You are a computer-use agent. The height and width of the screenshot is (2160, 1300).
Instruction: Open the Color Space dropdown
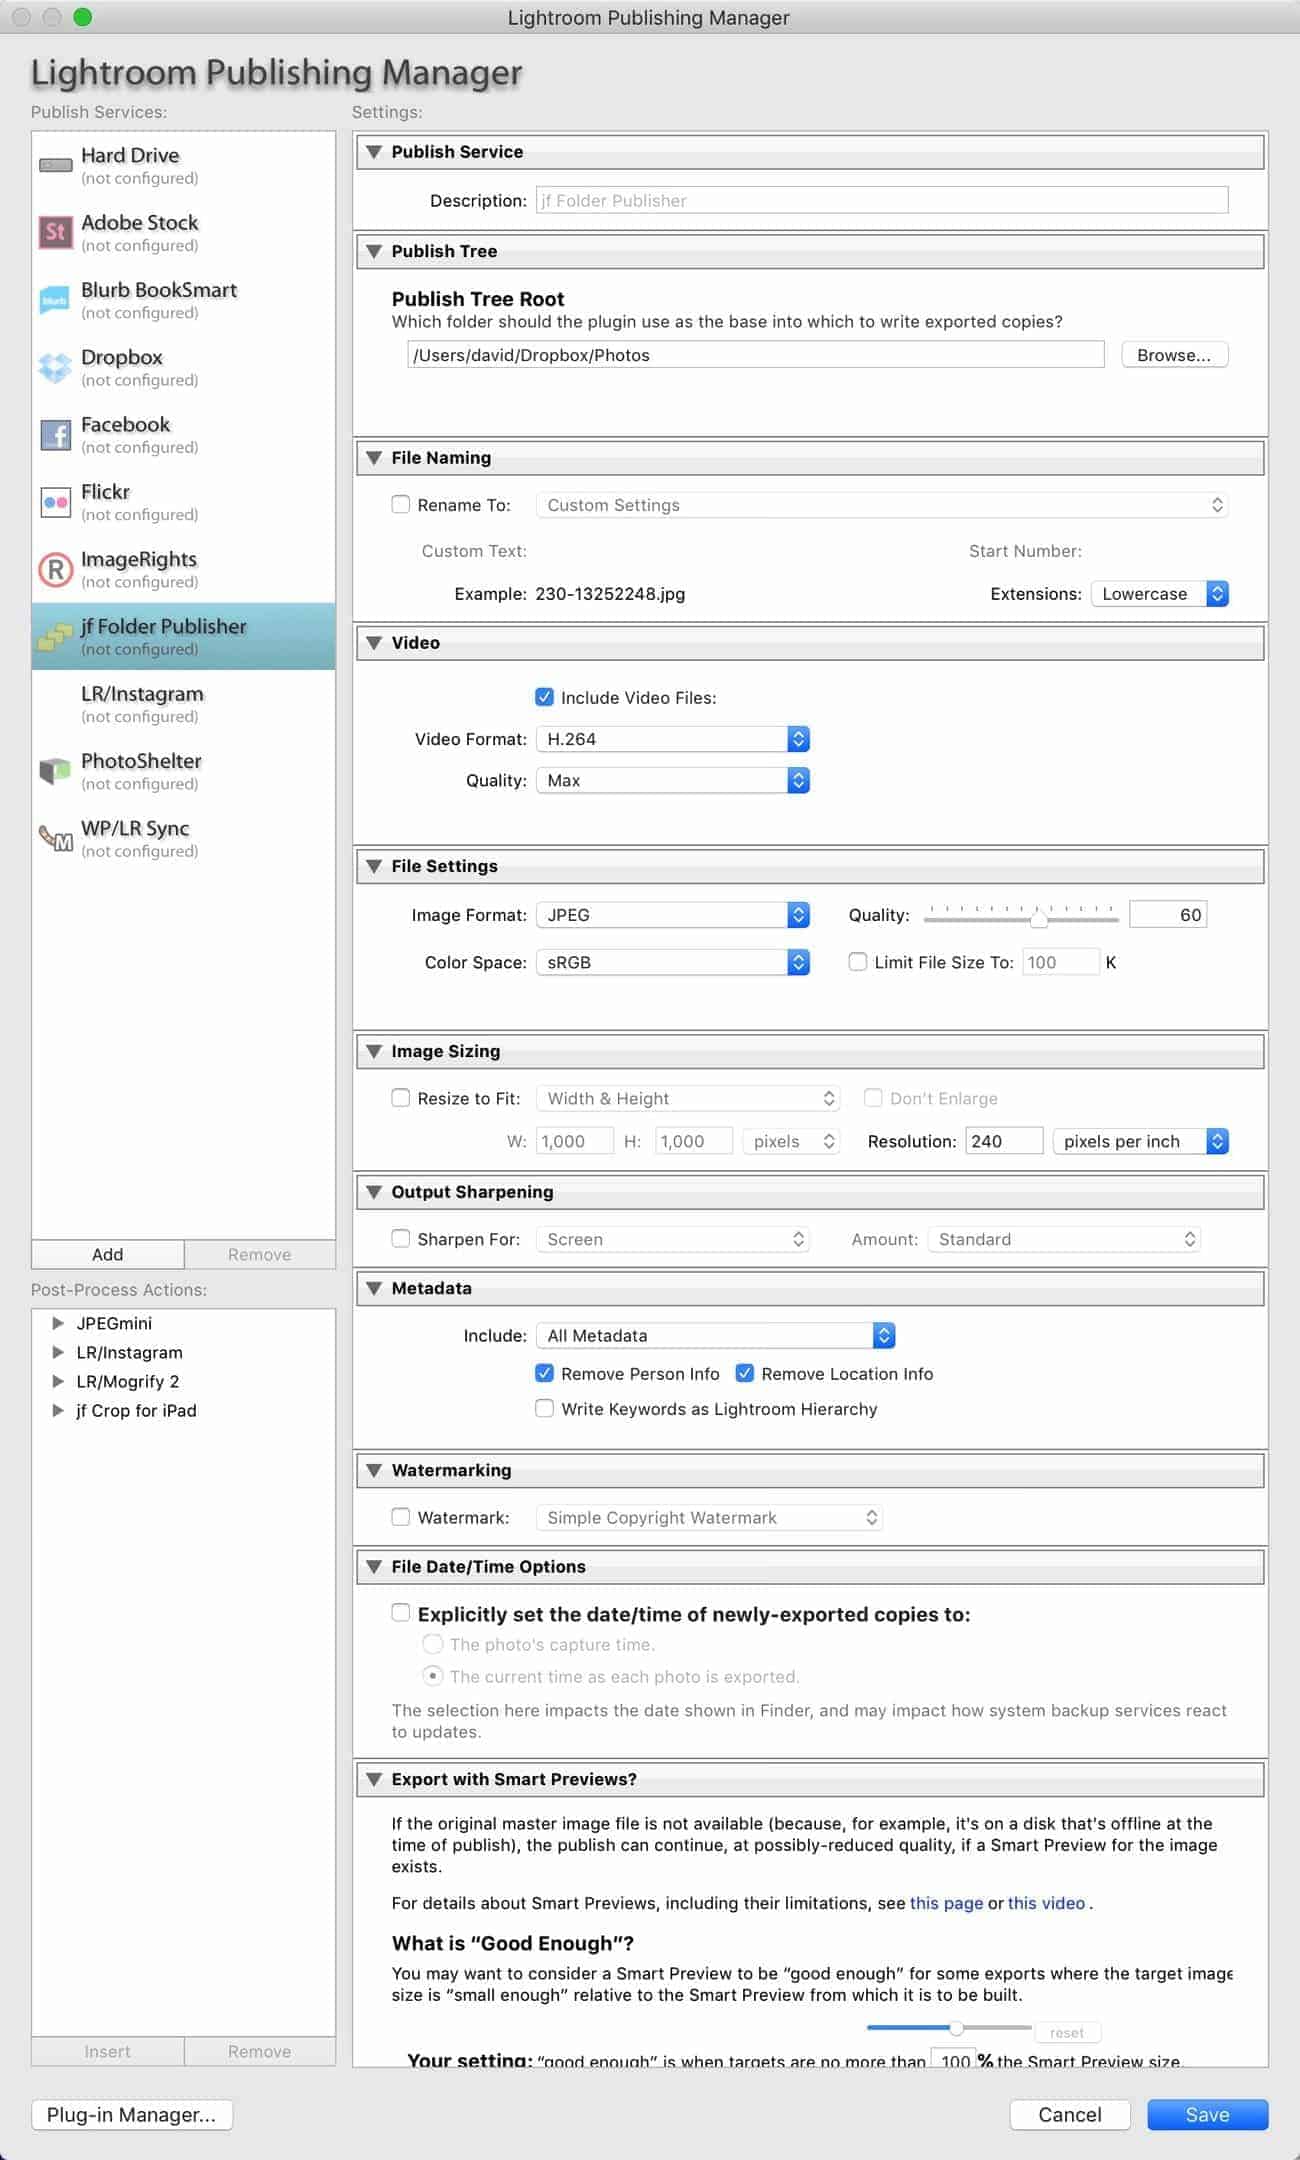tap(672, 962)
